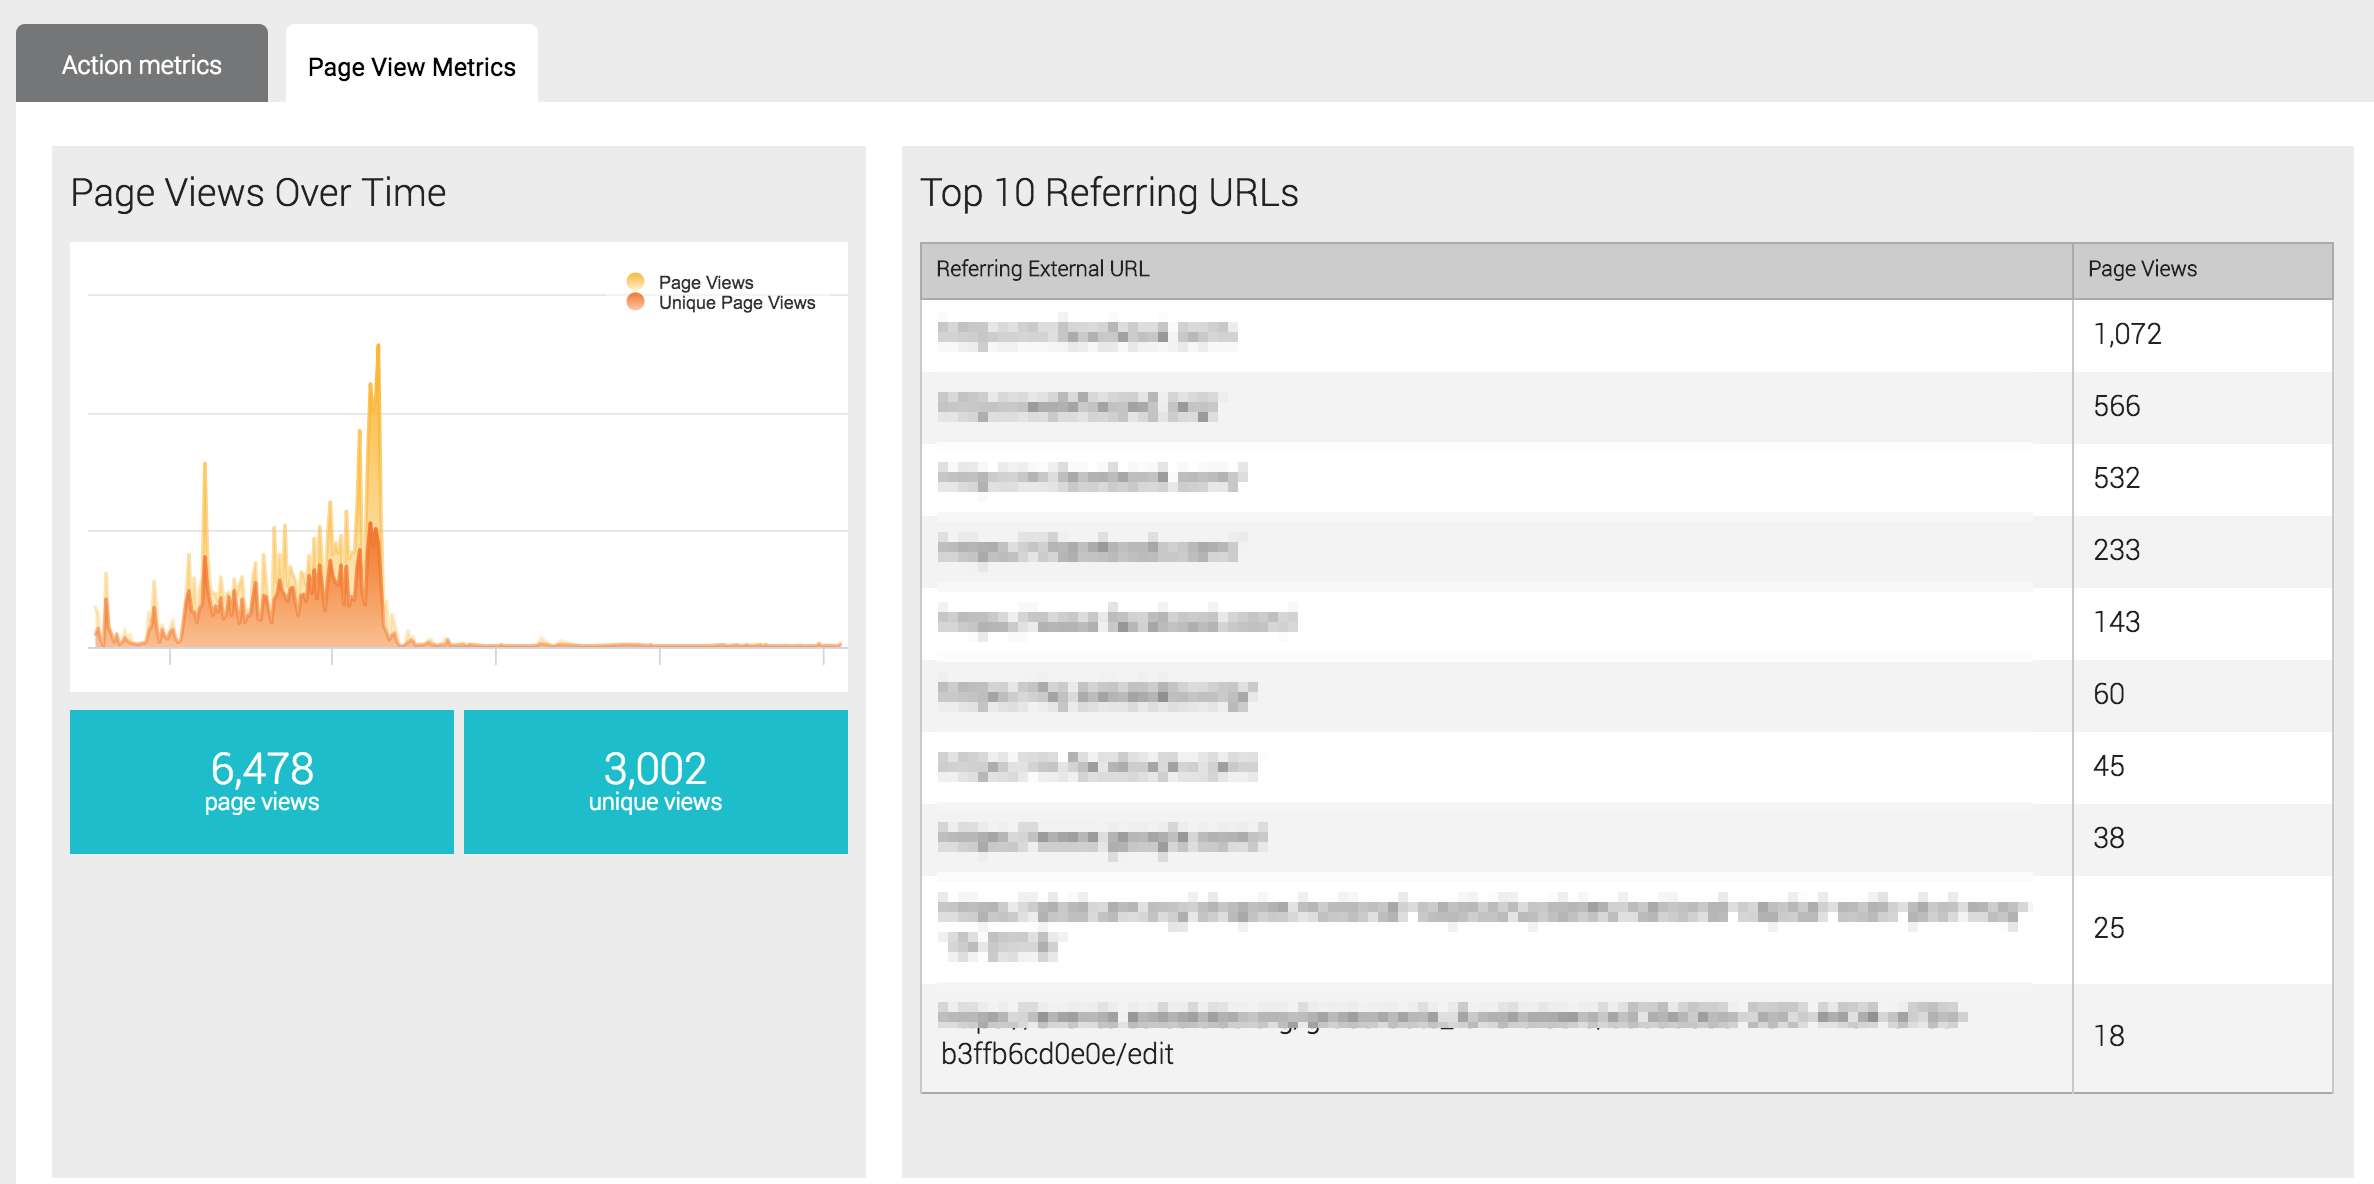Image resolution: width=2374 pixels, height=1184 pixels.
Task: Click the 6,478 page views tile
Action: [262, 781]
